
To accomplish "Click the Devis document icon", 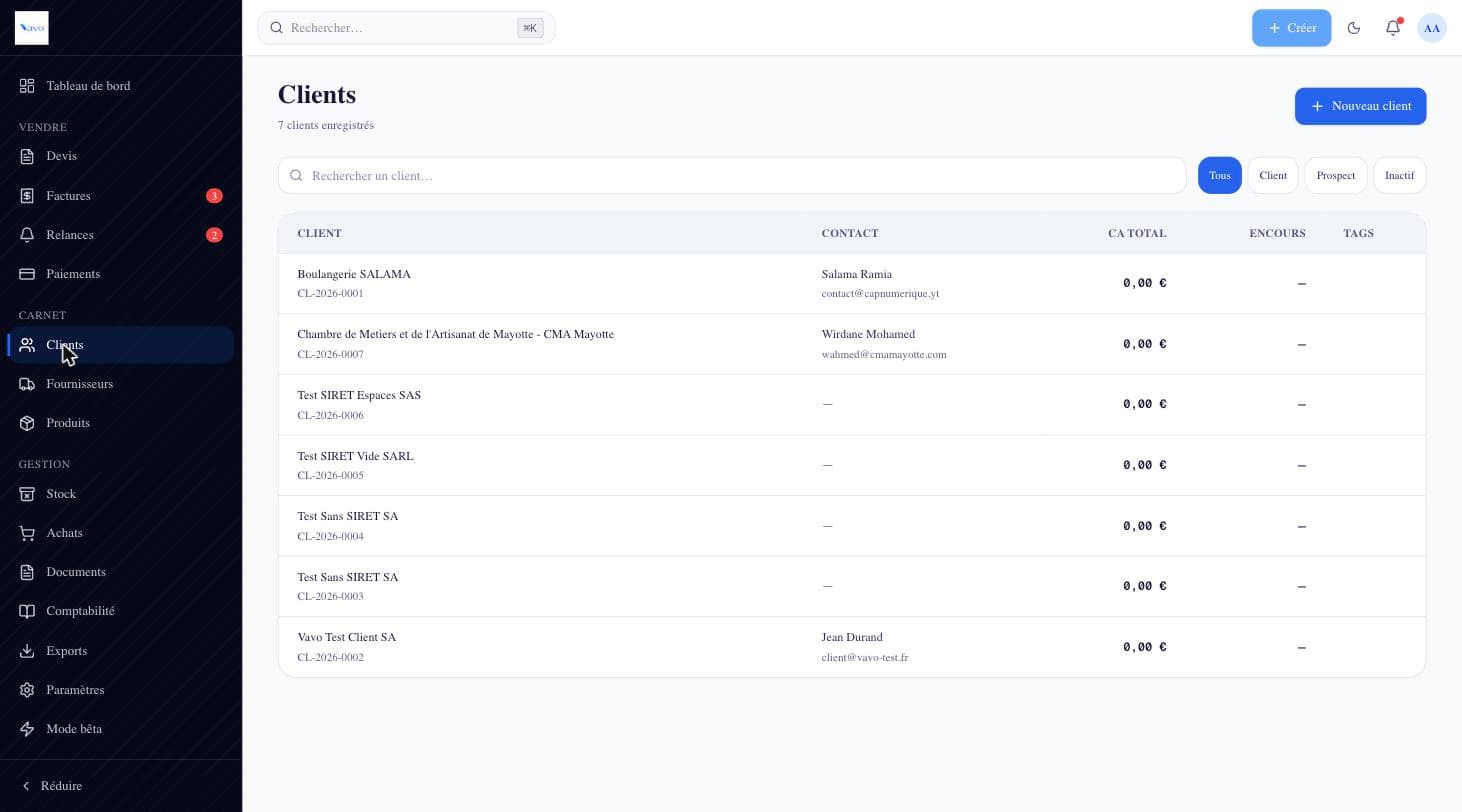I will click(x=27, y=156).
